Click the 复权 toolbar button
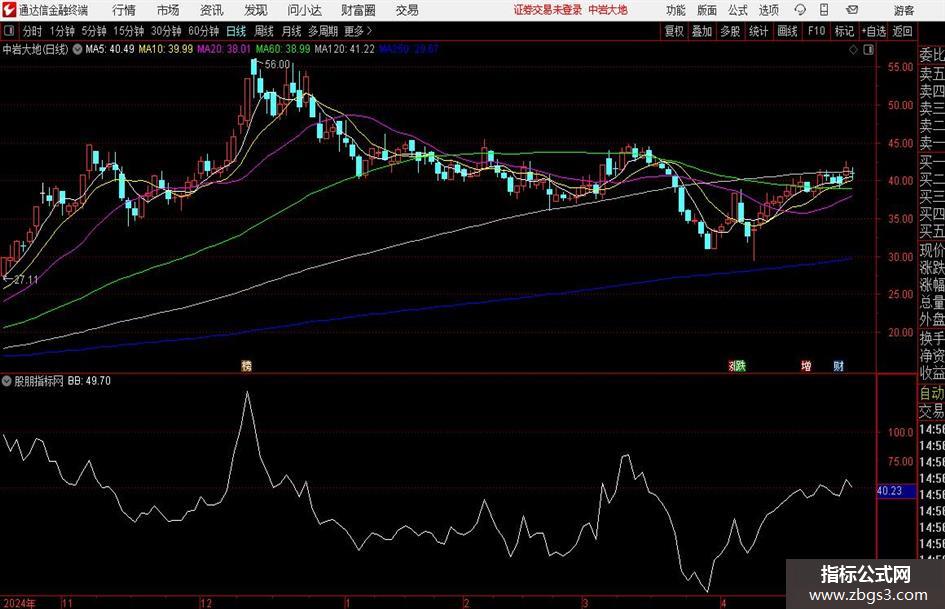Viewport: 945px width, 609px height. (674, 31)
